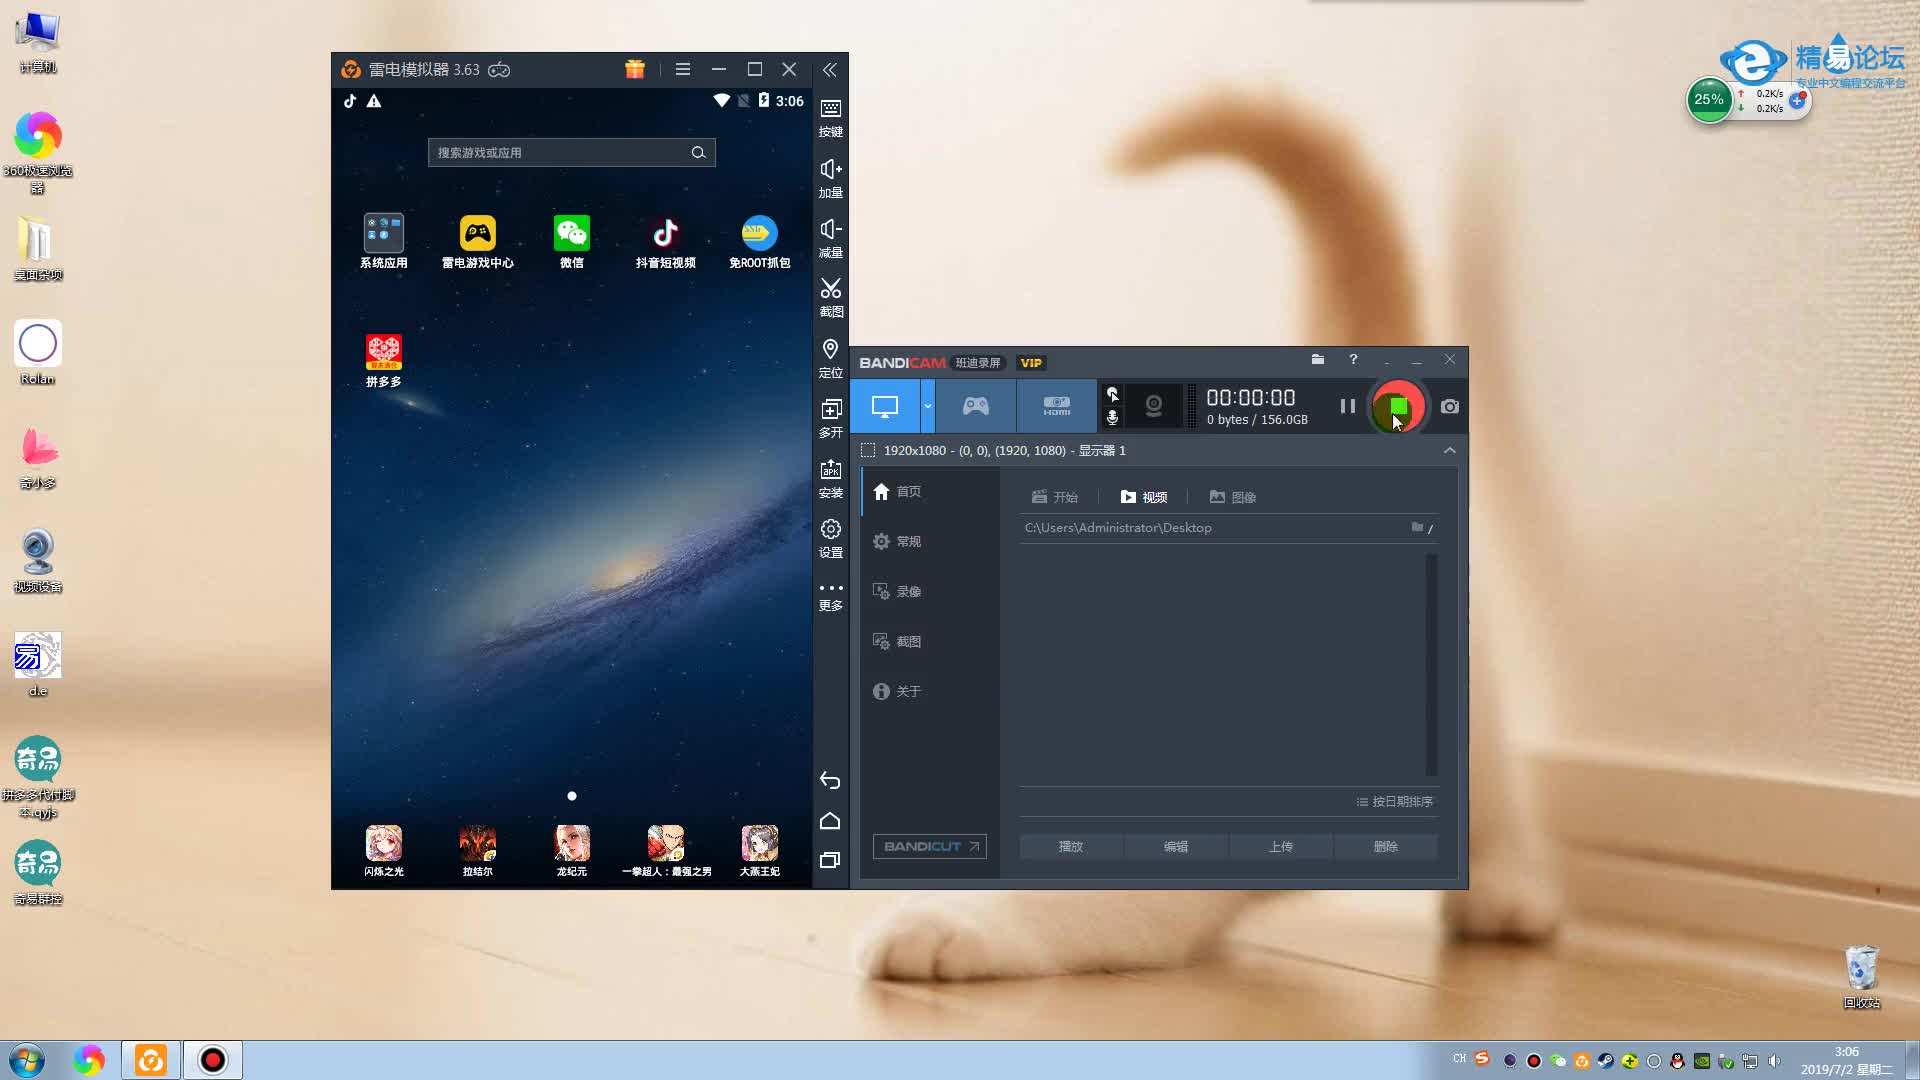Tap the Android back arrow in sidebar
The image size is (1920, 1080).
coord(830,780)
